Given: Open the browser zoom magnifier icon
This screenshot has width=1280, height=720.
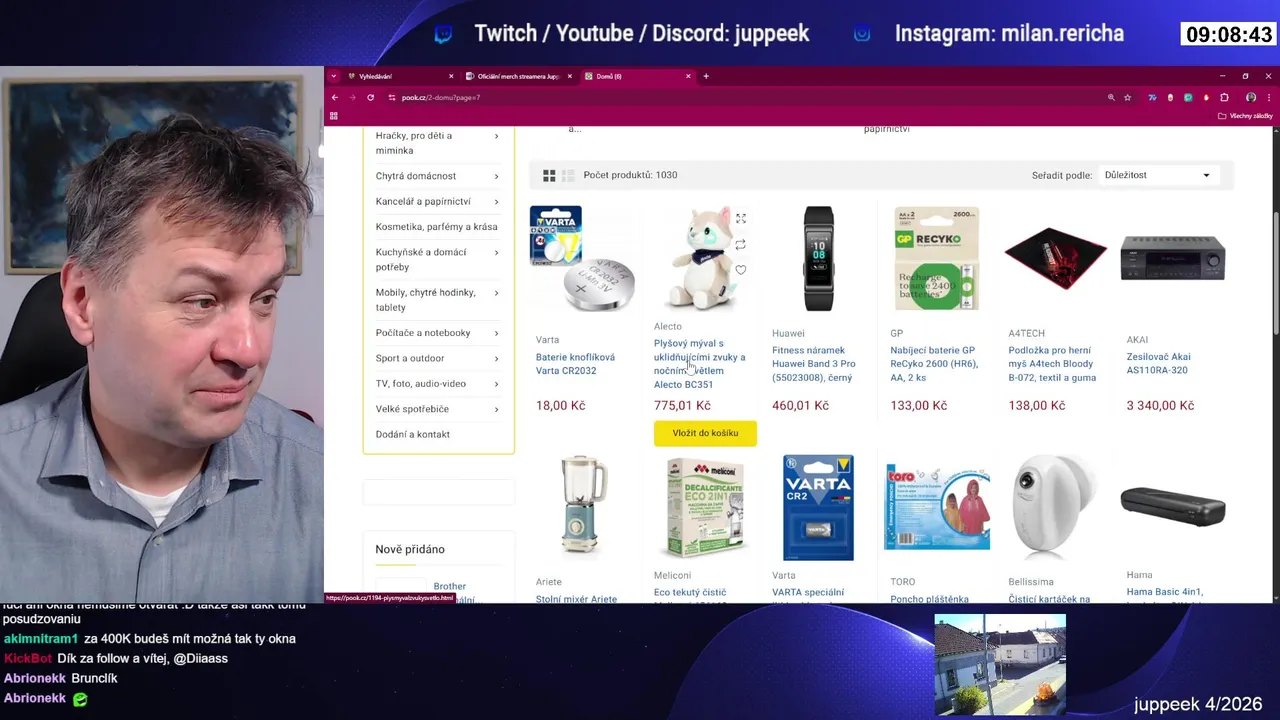Looking at the screenshot, I should [x=1111, y=97].
